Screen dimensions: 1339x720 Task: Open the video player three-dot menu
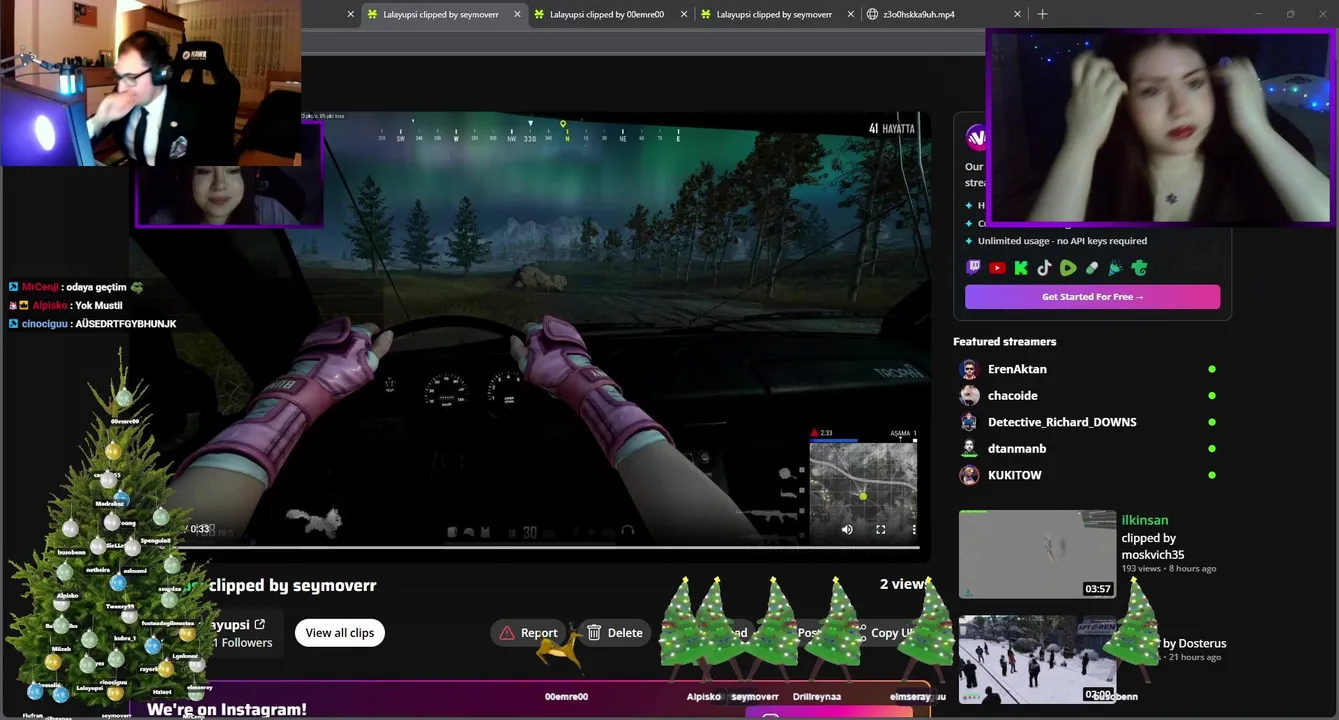914,530
